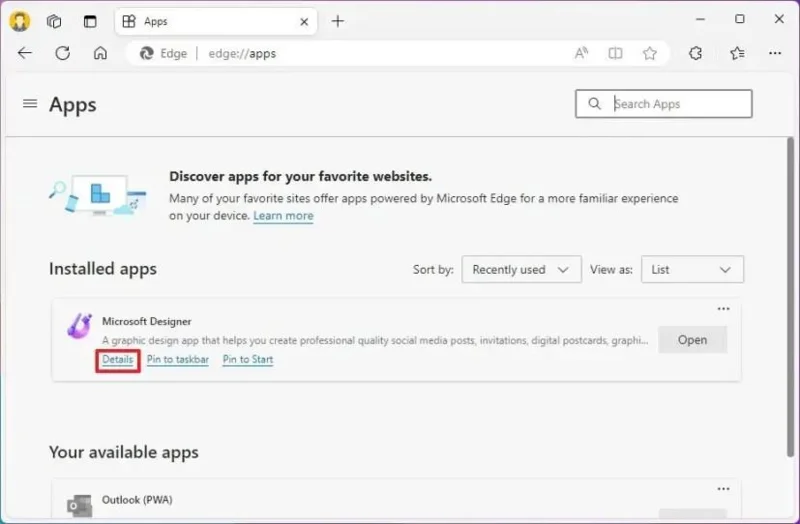Select the Apps browser tab
Viewport: 800px width, 524px height.
pos(216,21)
